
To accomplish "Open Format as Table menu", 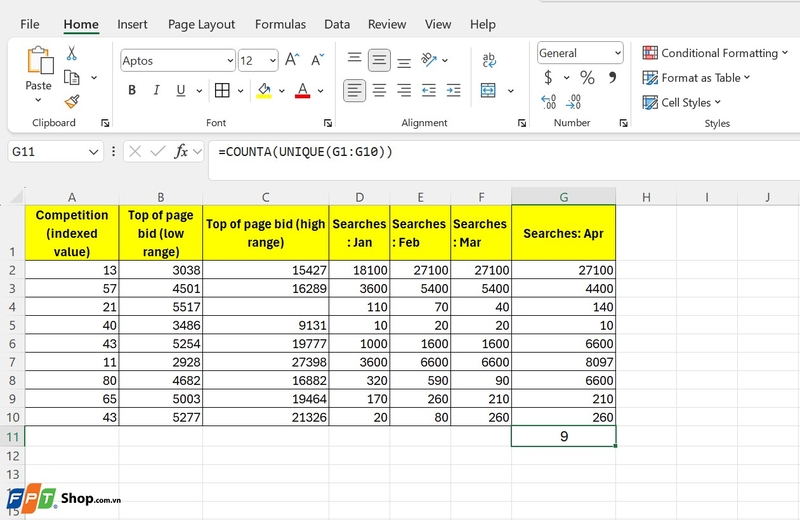I will click(x=696, y=78).
